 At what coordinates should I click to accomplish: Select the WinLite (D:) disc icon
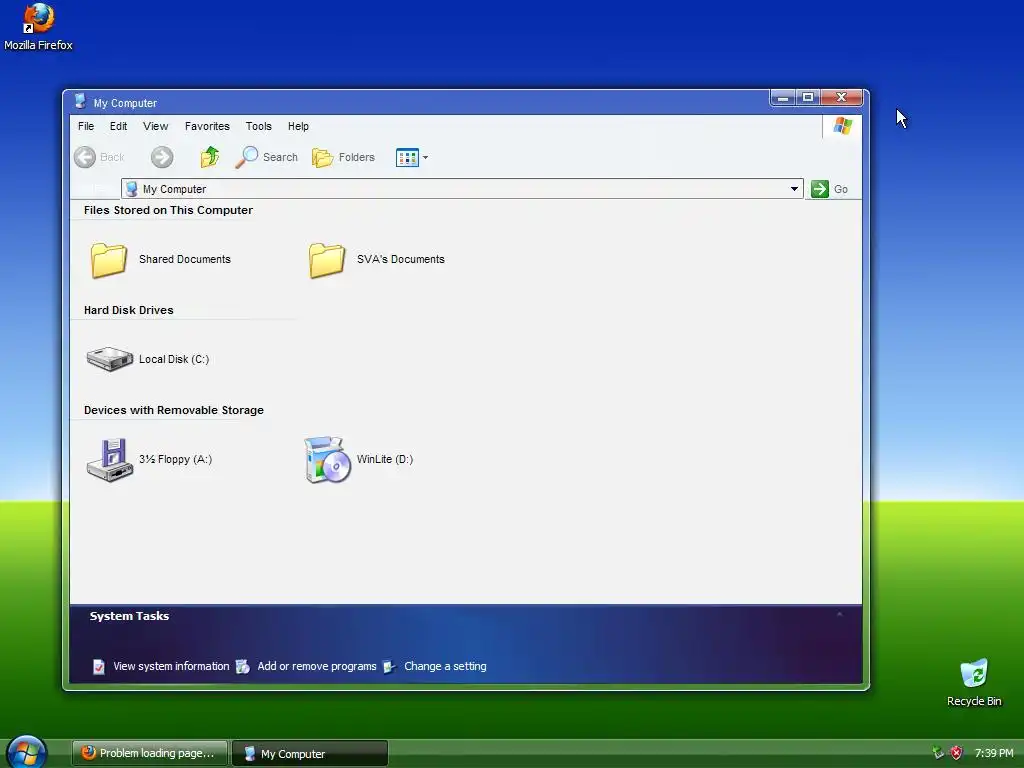[x=327, y=460]
